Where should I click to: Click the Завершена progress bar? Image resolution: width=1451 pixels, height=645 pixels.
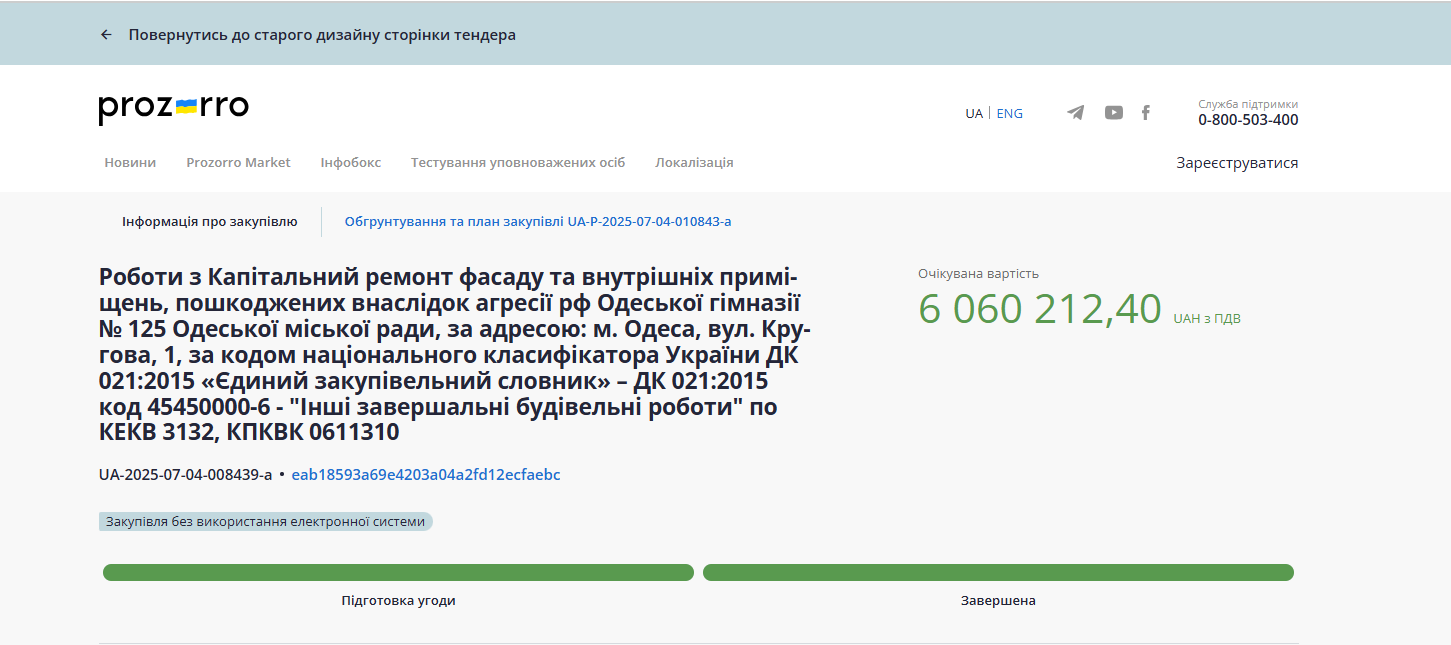998,573
